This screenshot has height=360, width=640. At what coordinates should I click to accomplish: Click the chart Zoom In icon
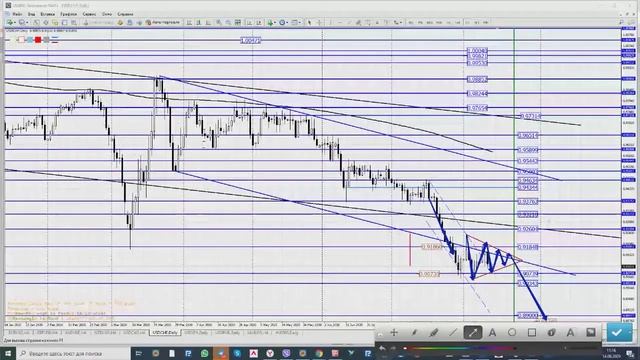point(219,22)
